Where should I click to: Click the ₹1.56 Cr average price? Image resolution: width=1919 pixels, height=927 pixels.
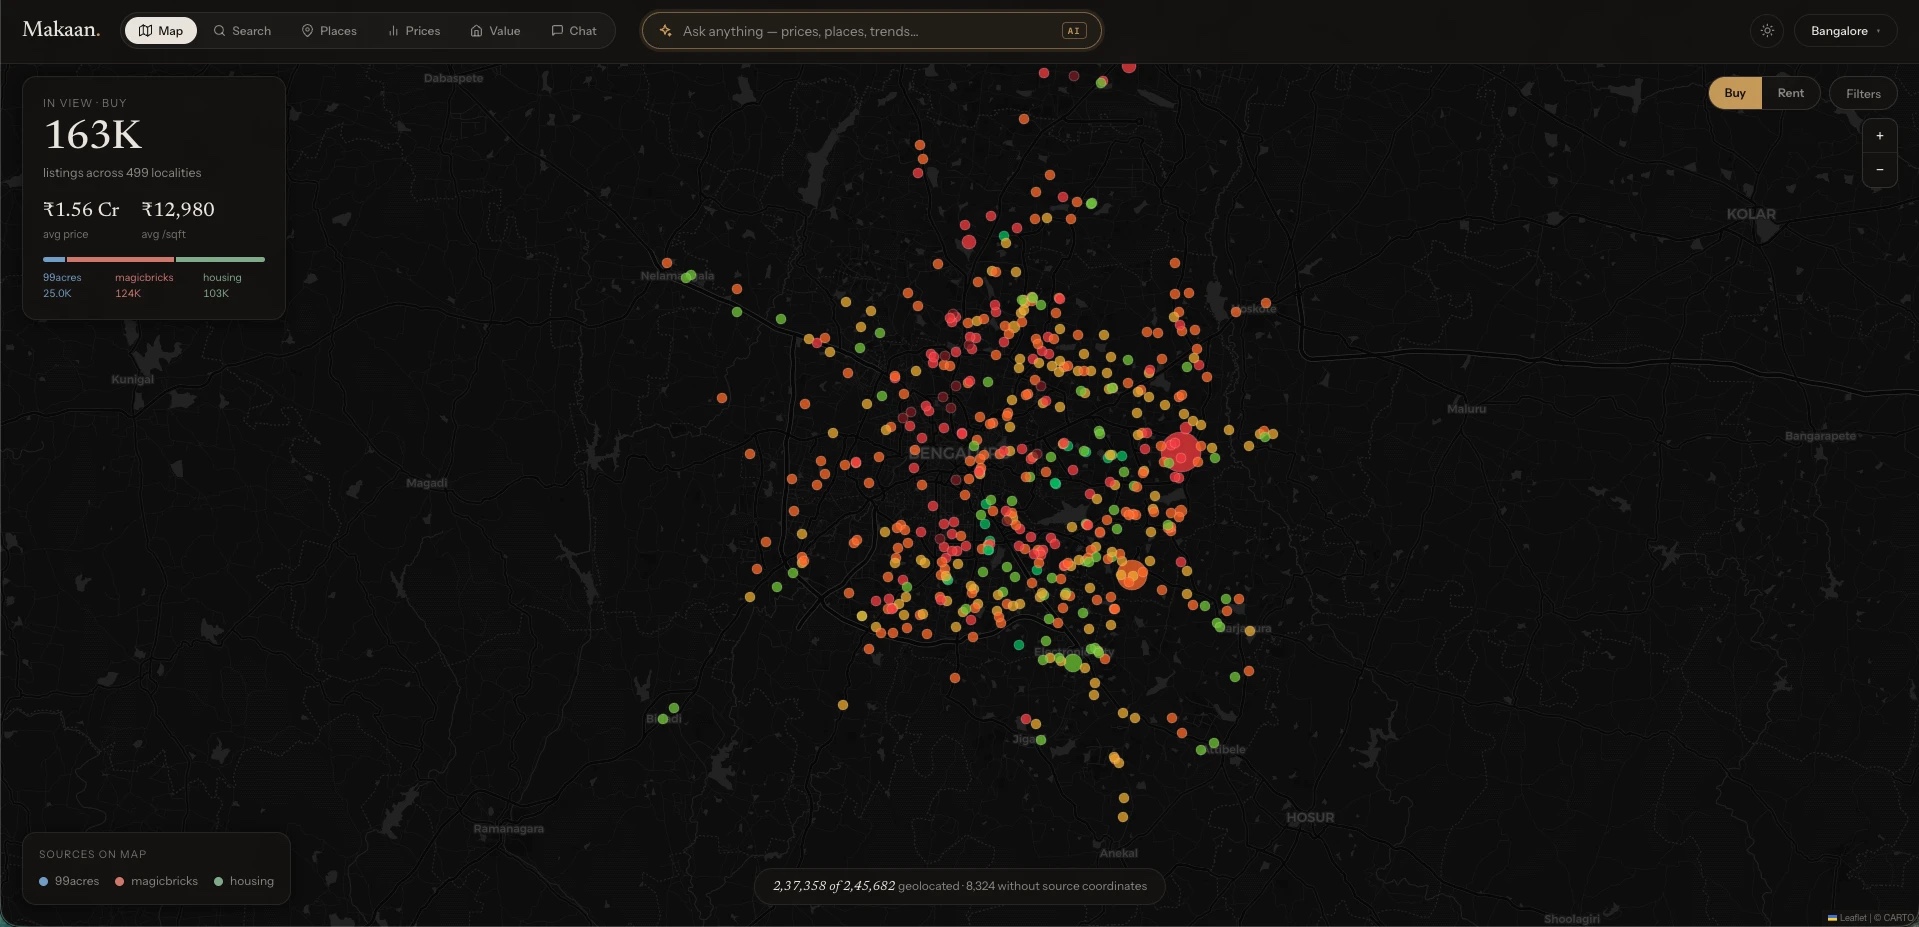[x=81, y=209]
